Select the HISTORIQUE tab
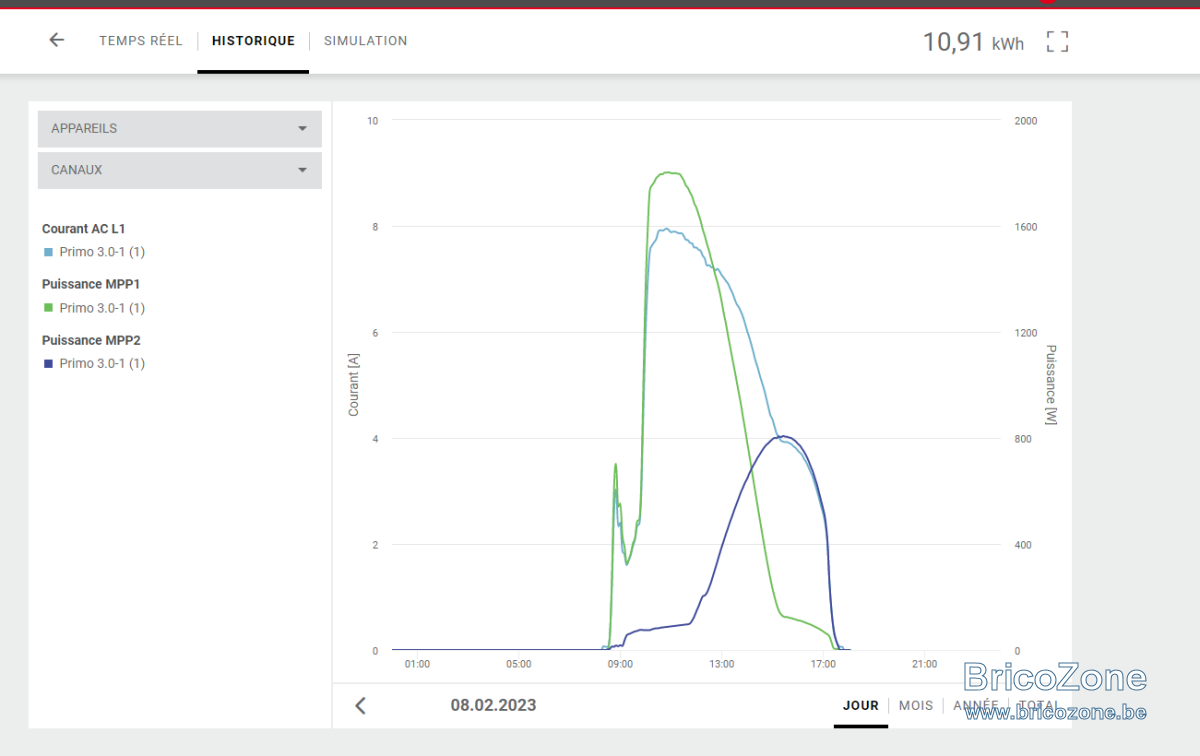The image size is (1200, 756). pos(253,41)
